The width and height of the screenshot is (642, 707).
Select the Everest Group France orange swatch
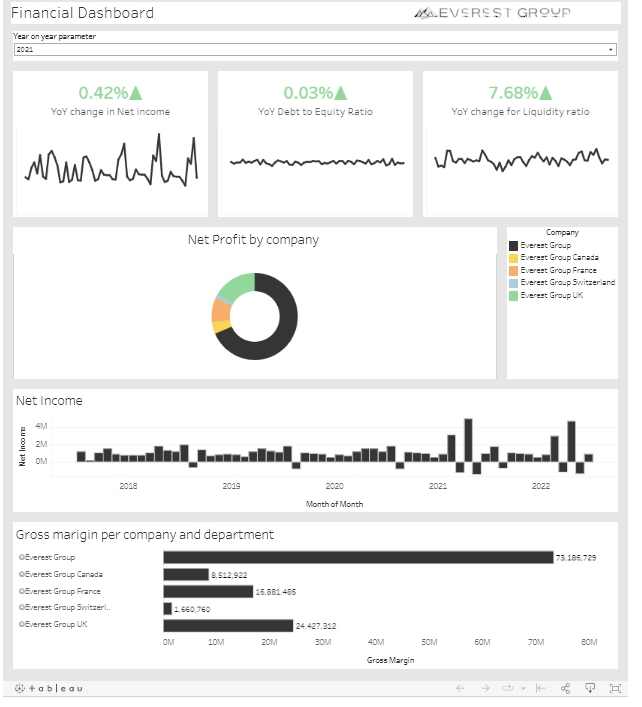point(513,271)
